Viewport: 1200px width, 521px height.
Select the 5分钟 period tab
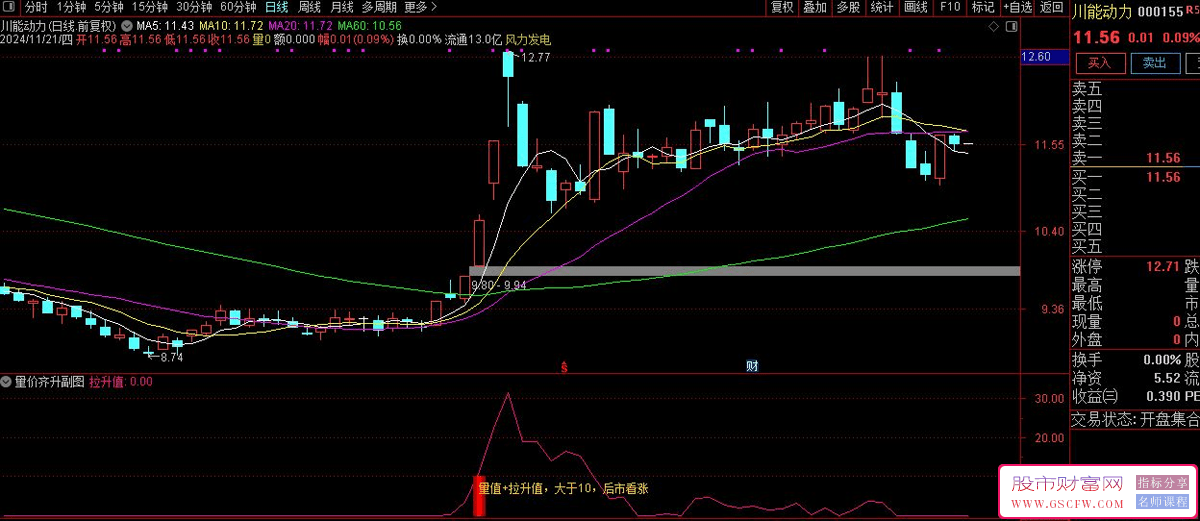click(109, 7)
